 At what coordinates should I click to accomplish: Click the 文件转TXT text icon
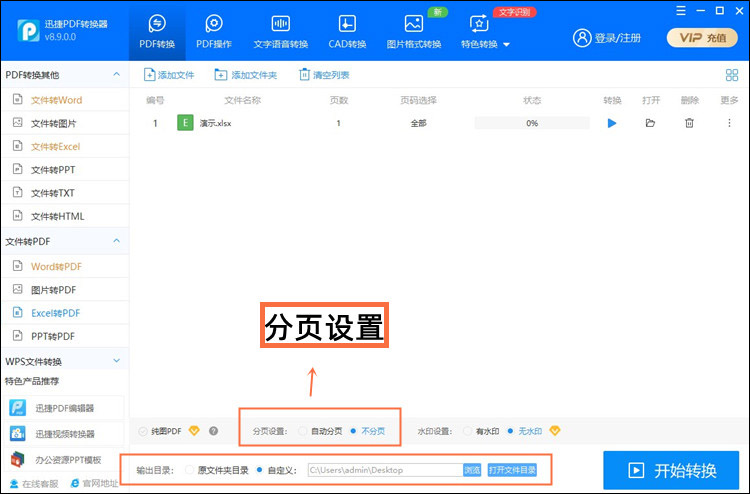point(18,192)
